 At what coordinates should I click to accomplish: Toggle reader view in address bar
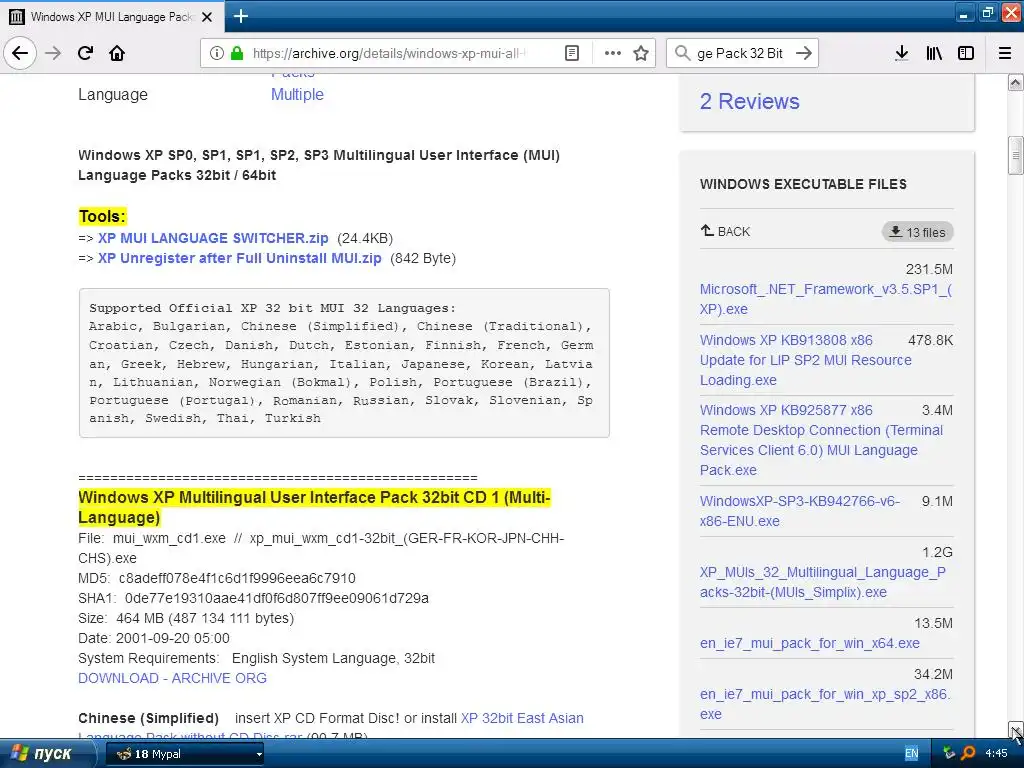[x=571, y=53]
